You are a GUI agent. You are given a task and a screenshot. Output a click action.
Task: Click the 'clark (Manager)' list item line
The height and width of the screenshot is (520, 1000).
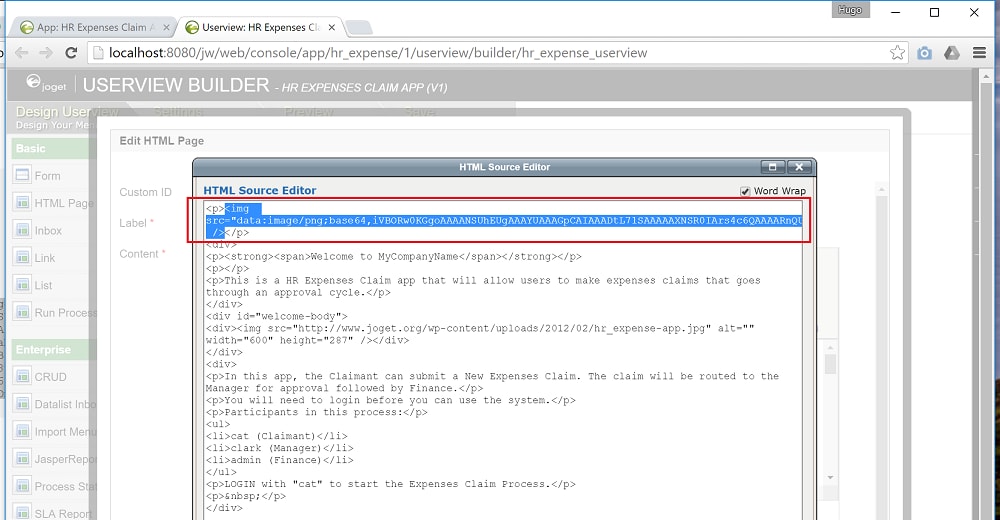click(279, 448)
